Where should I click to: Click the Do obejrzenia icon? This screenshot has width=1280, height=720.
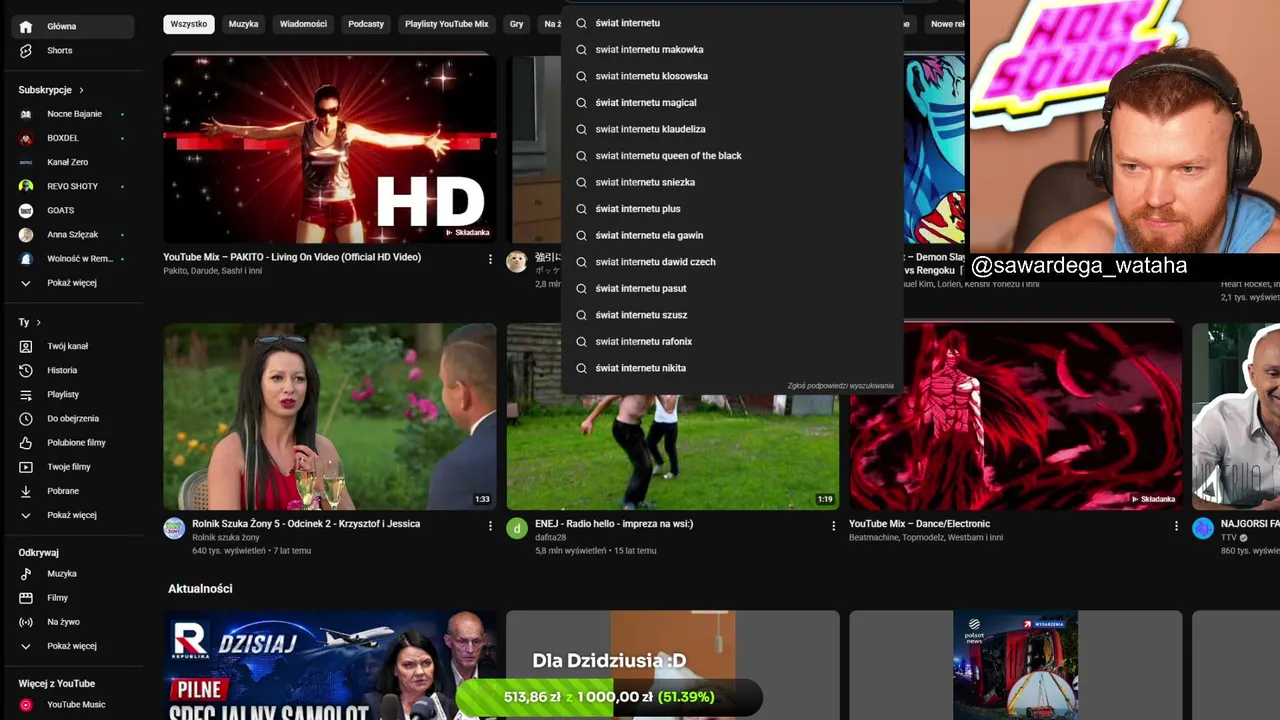pyautogui.click(x=26, y=419)
